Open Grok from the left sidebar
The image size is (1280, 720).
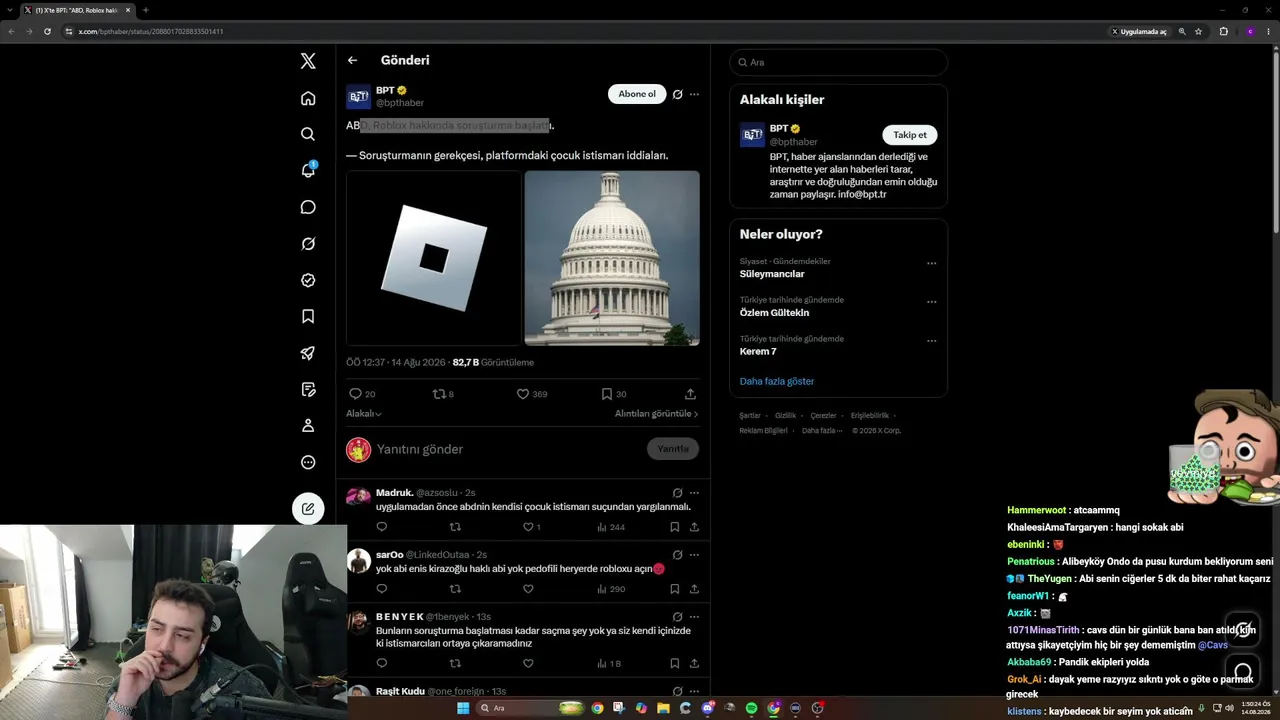coord(308,244)
